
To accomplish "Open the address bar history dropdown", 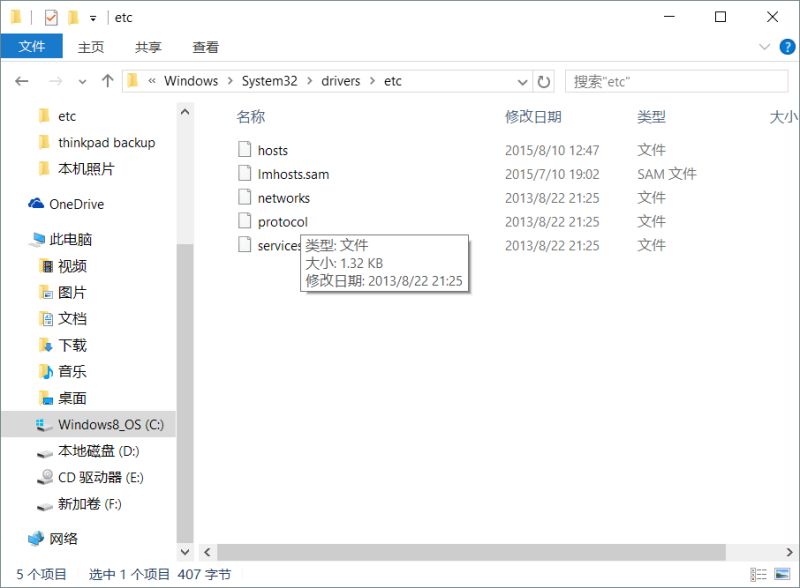I will pyautogui.click(x=522, y=81).
